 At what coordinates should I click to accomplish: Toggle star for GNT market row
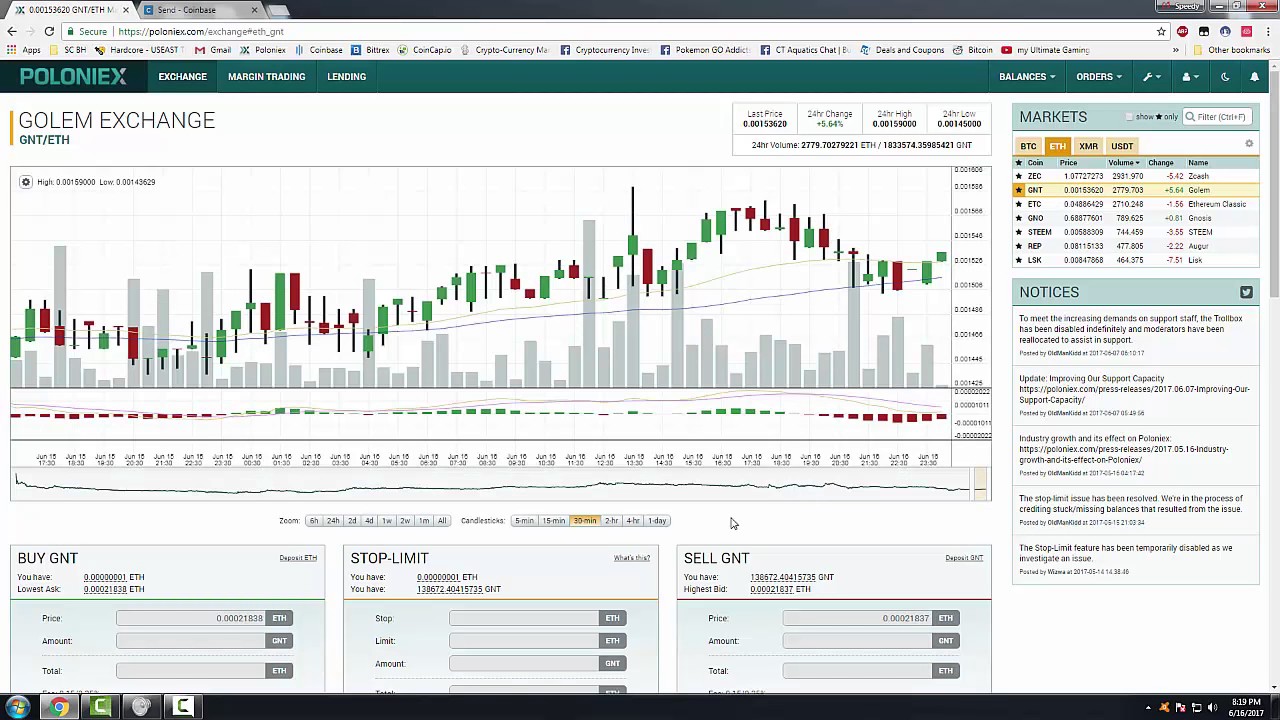1019,190
